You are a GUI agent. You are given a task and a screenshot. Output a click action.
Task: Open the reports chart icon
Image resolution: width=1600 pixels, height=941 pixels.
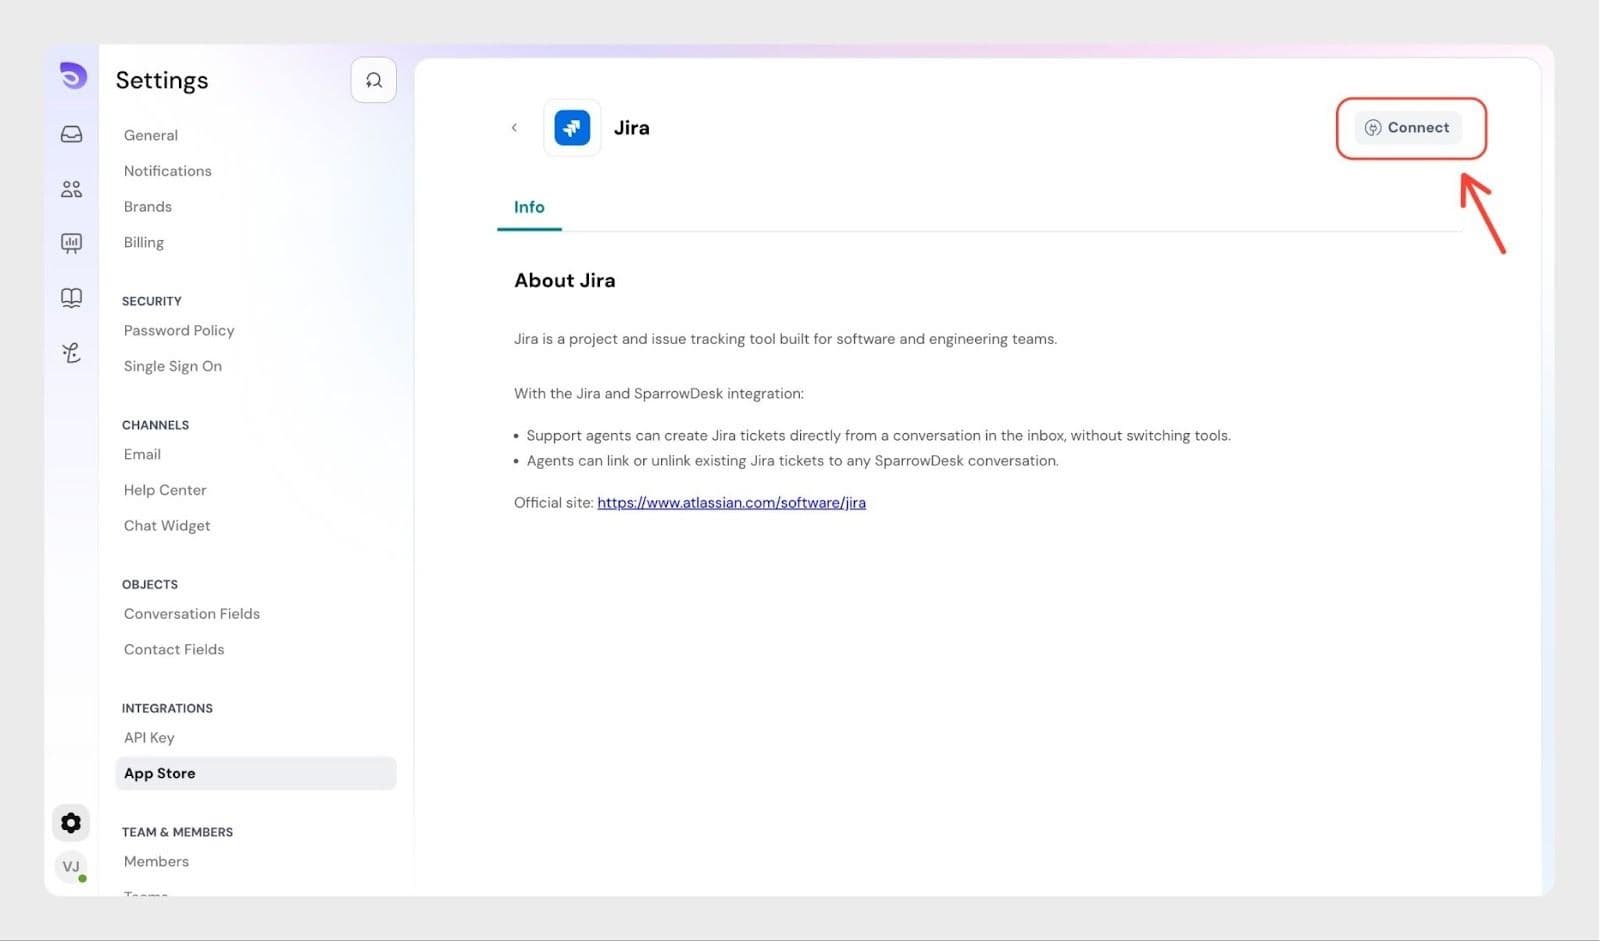(72, 243)
